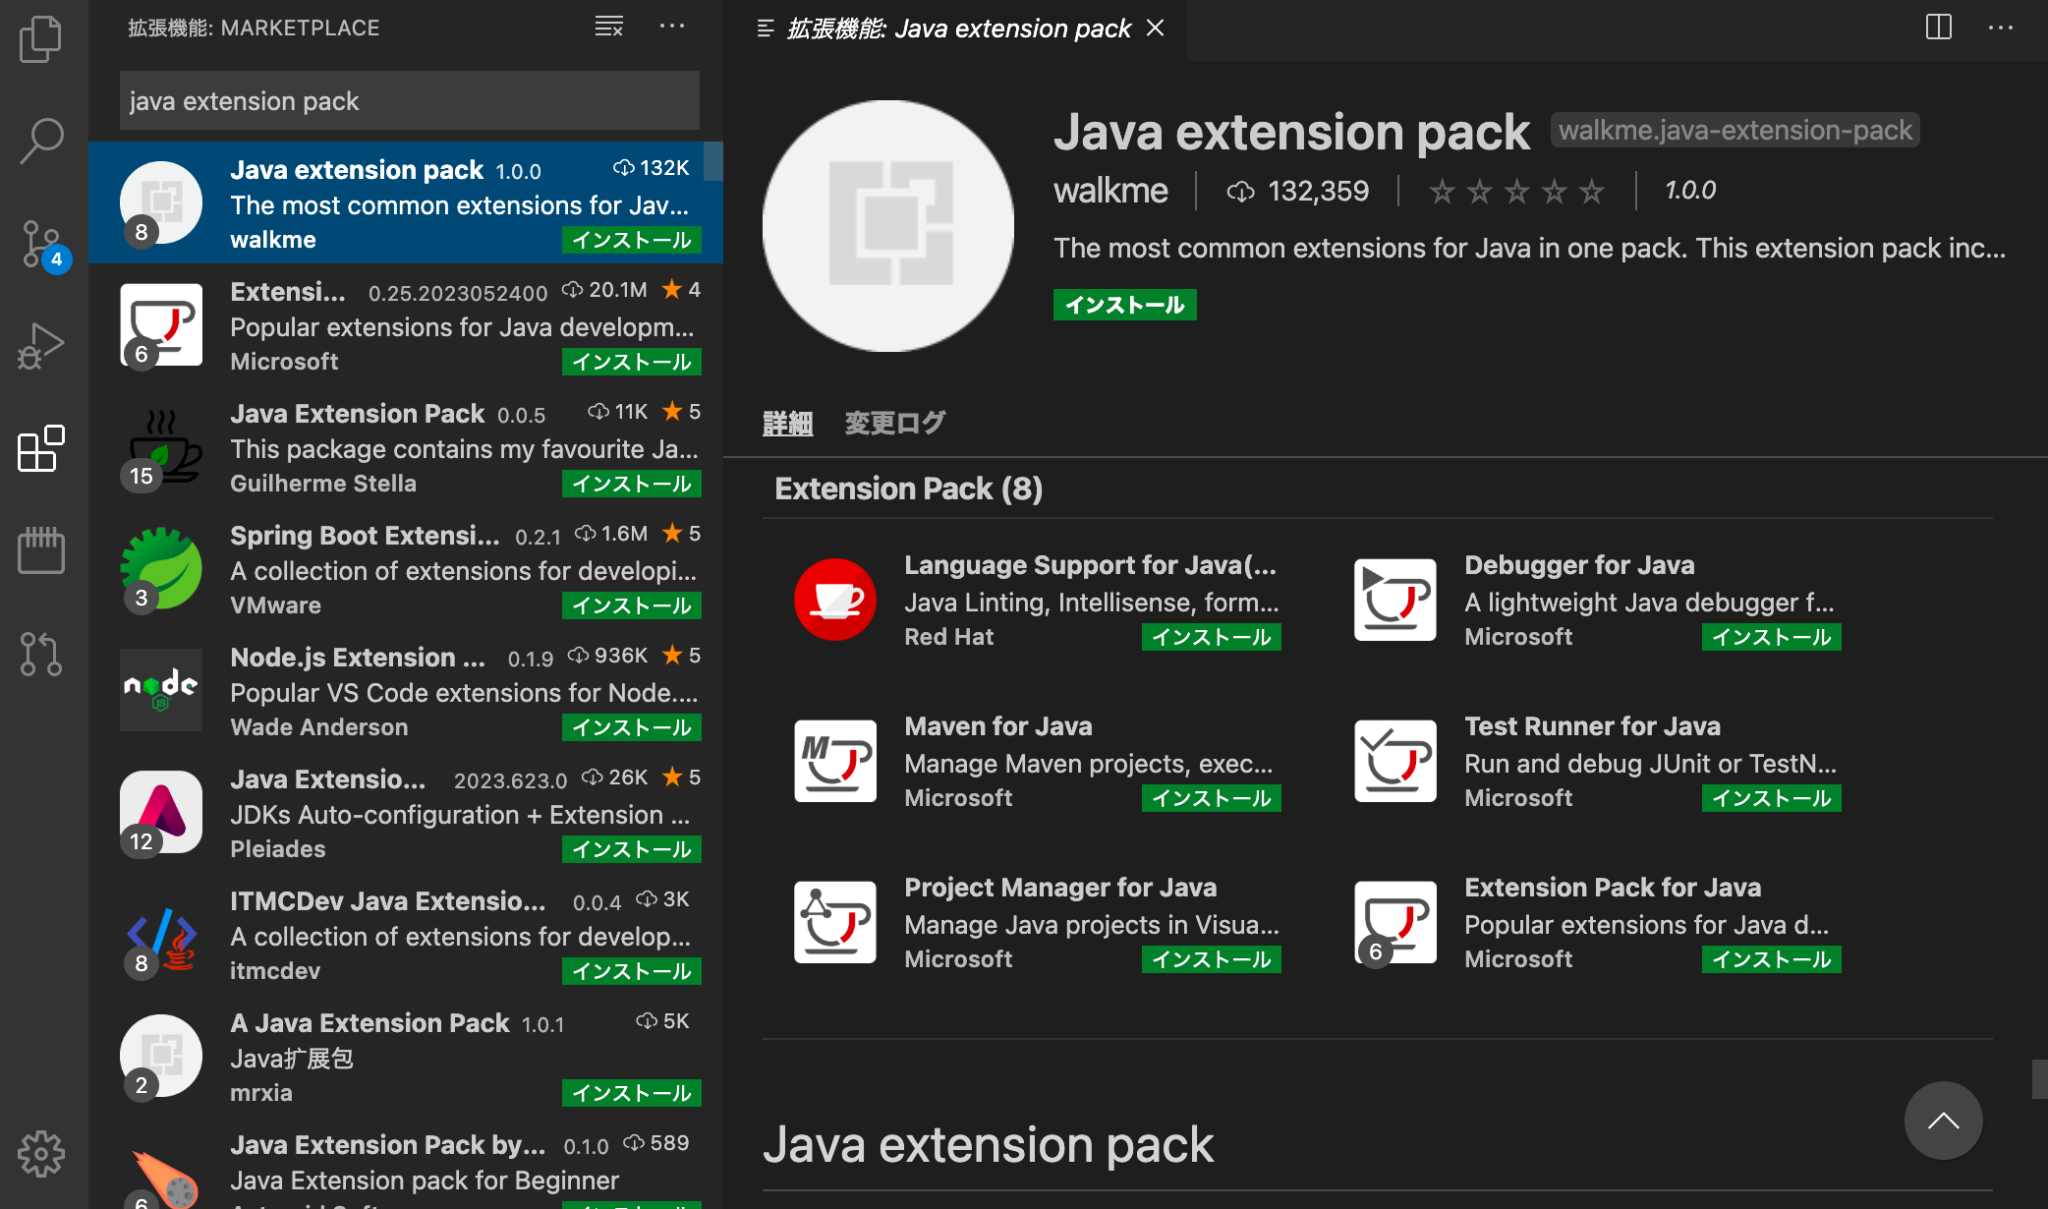Open Source Control with 4 changes badge
Image resolution: width=2048 pixels, height=1209 pixels.
[x=41, y=243]
